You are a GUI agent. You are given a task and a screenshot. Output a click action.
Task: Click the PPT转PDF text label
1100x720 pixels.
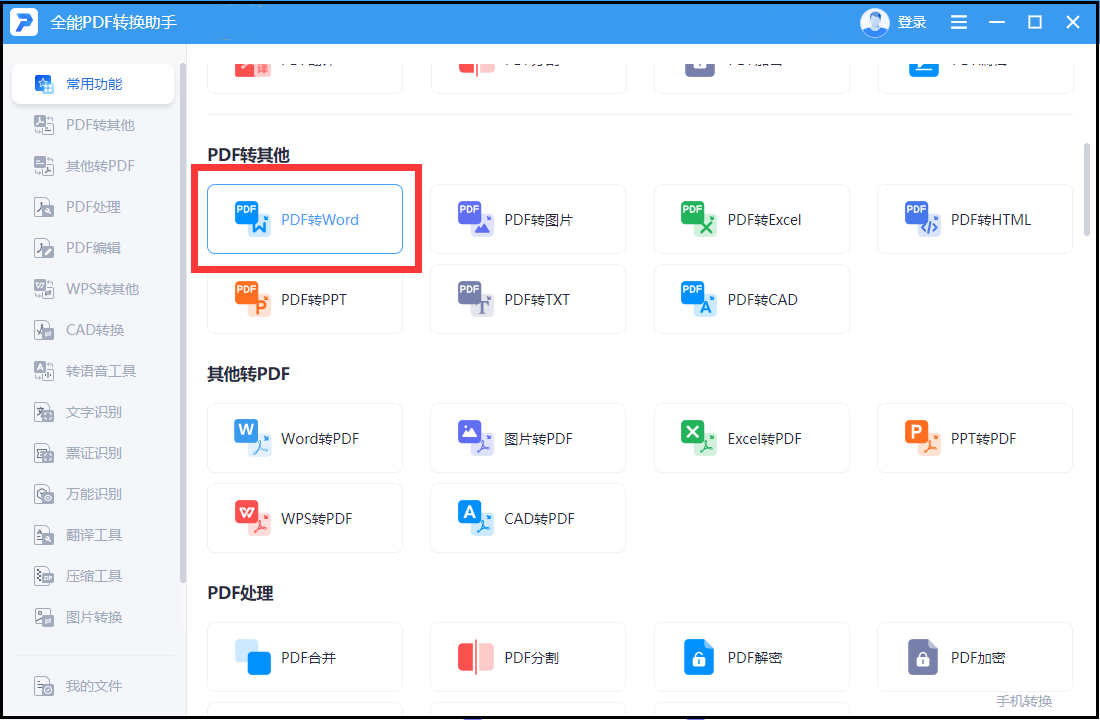coord(984,439)
